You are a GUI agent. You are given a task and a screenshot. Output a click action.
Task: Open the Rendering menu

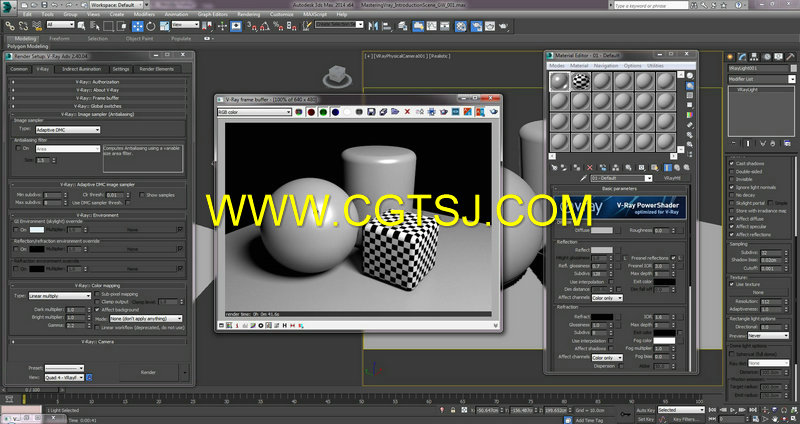(x=248, y=14)
